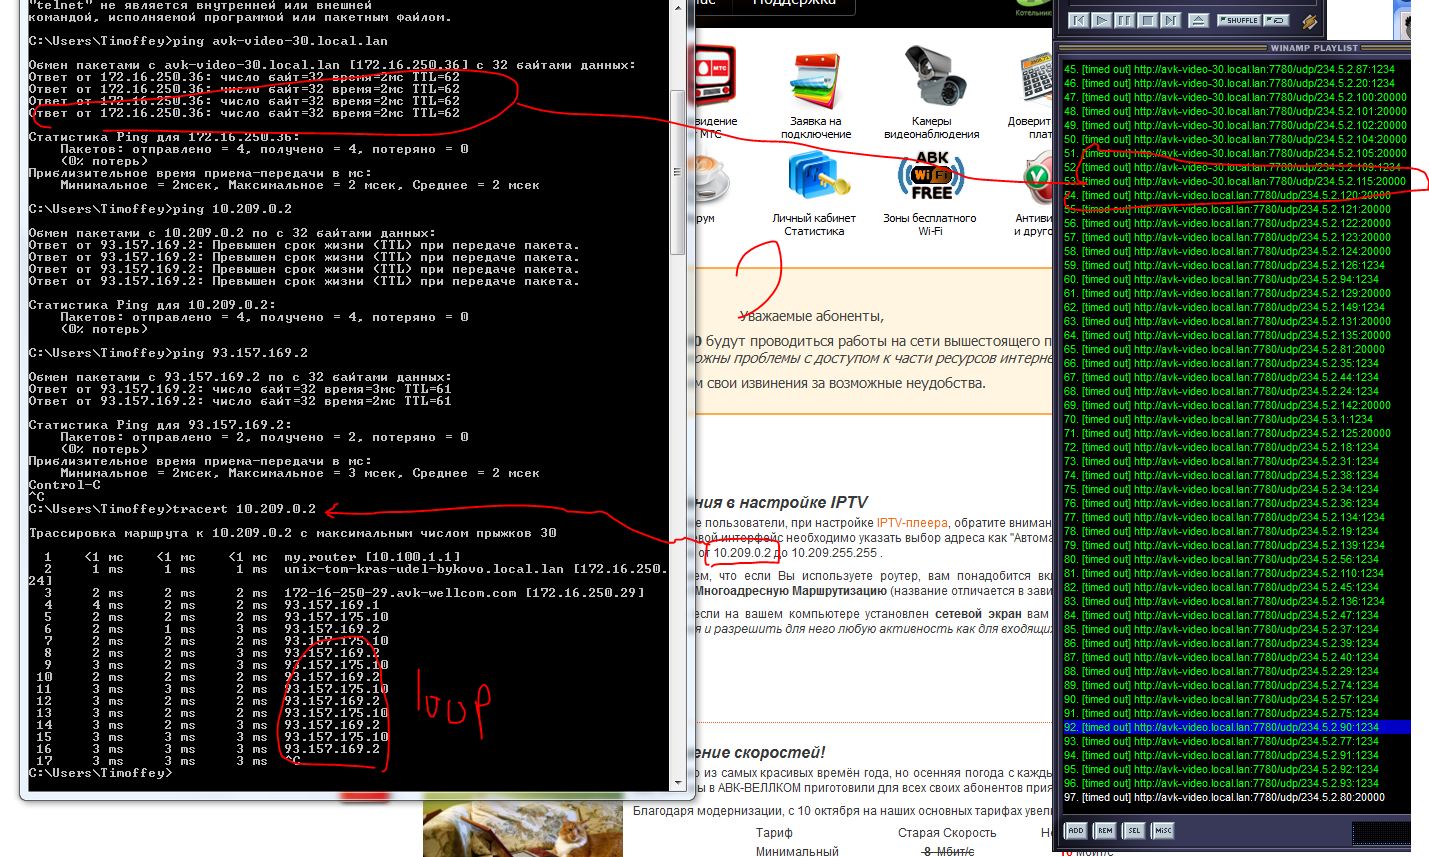Click the command prompt vertical scrollbar thumb
The width and height of the screenshot is (1429, 857).
[677, 170]
